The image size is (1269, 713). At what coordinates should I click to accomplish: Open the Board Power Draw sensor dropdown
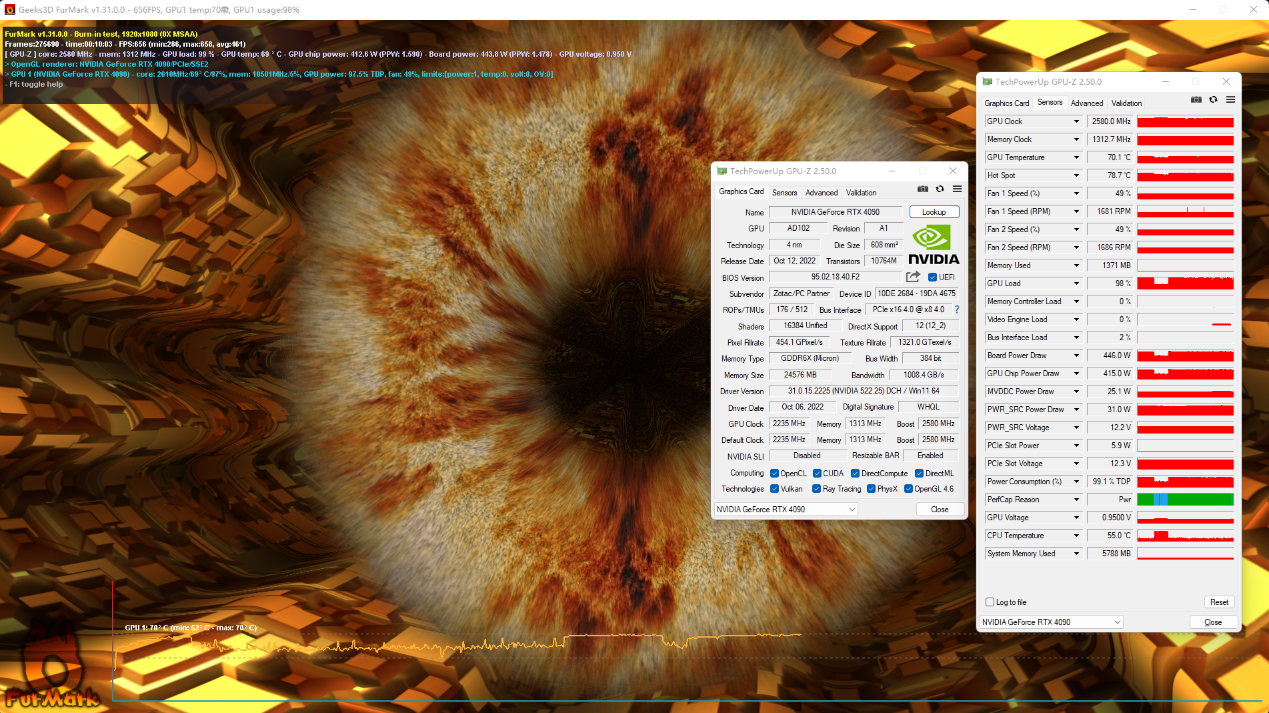[x=1077, y=356]
